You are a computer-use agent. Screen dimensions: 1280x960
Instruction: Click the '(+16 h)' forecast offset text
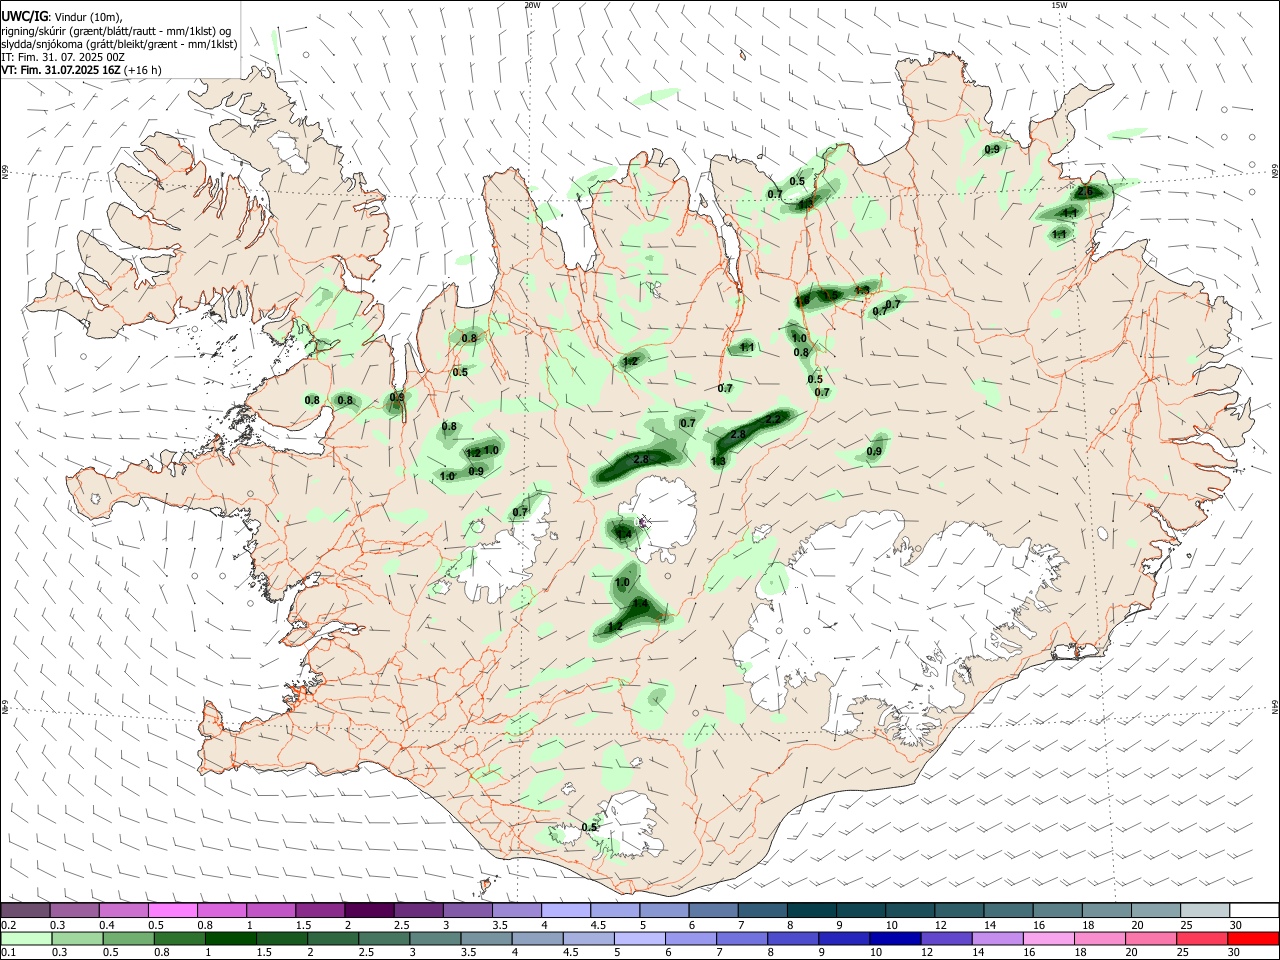143,70
